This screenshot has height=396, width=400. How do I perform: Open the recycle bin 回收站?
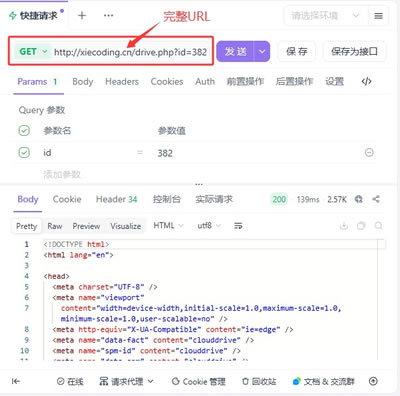(259, 381)
